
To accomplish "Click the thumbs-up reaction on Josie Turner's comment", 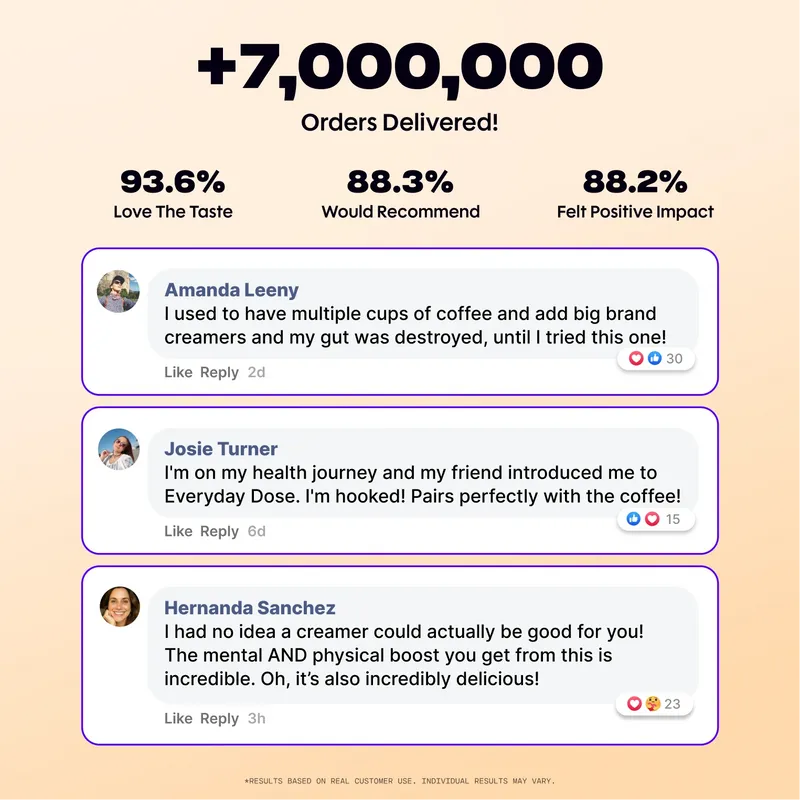I will [x=633, y=519].
